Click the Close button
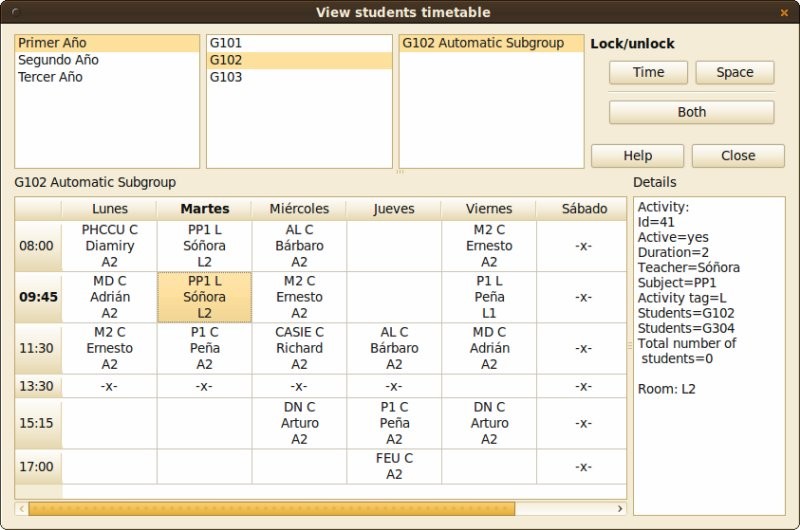800x530 pixels. [x=738, y=156]
